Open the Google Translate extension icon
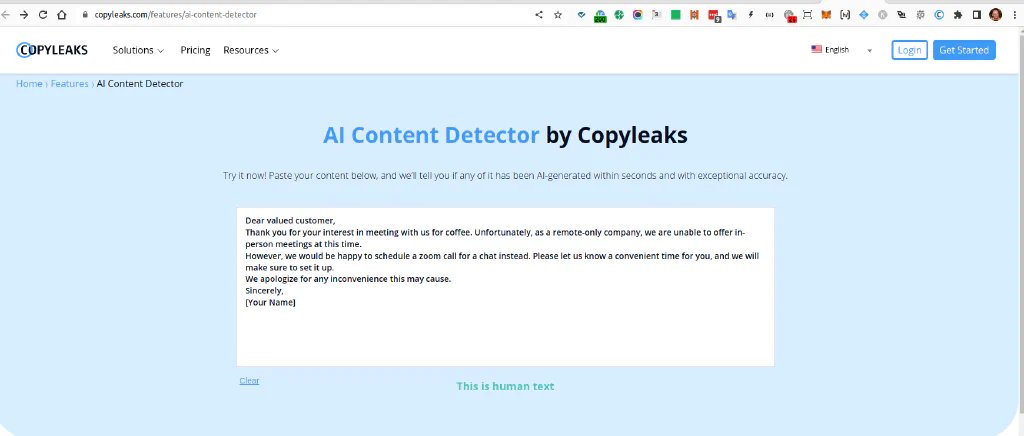 (x=732, y=14)
